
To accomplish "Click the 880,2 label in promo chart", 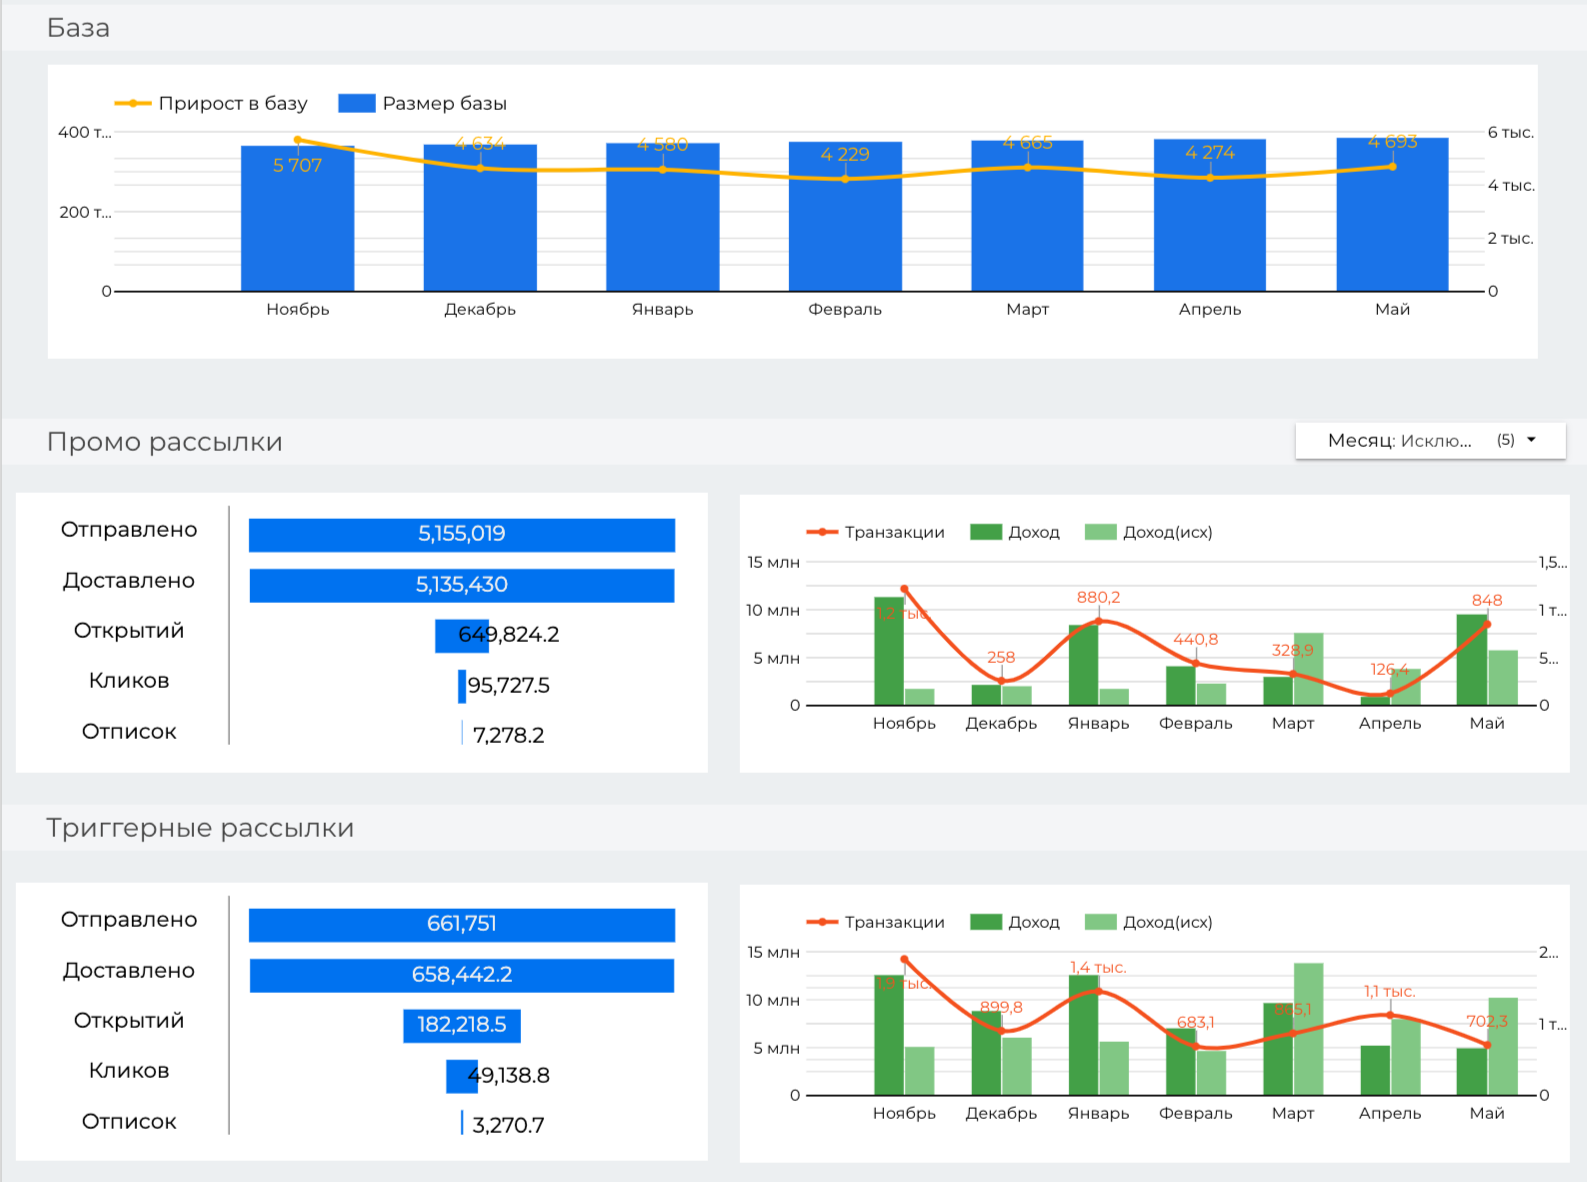I will (1098, 597).
